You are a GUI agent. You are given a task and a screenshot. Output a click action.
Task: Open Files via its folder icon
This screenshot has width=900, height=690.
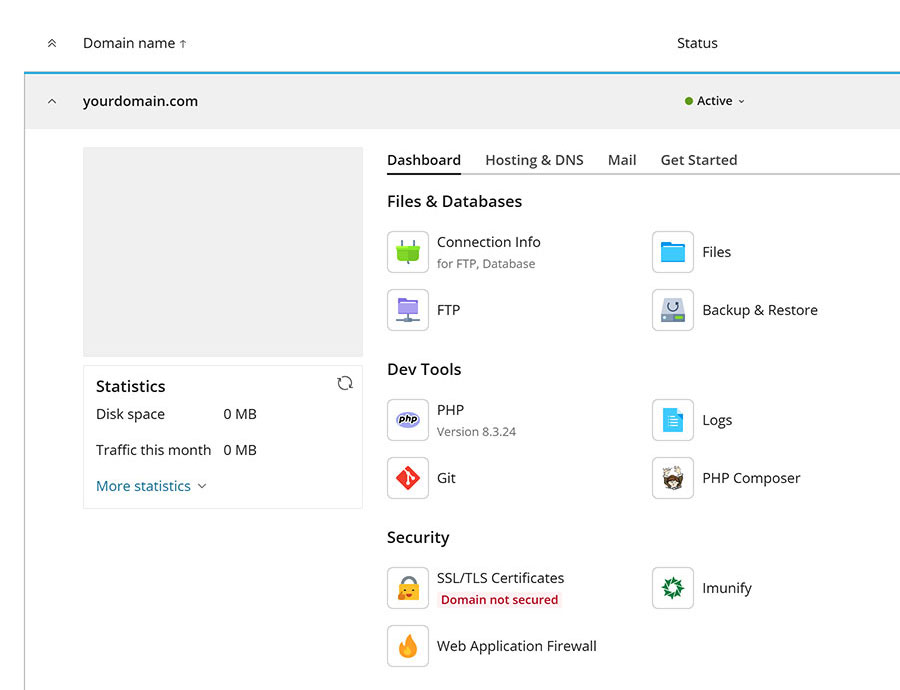[x=671, y=252]
